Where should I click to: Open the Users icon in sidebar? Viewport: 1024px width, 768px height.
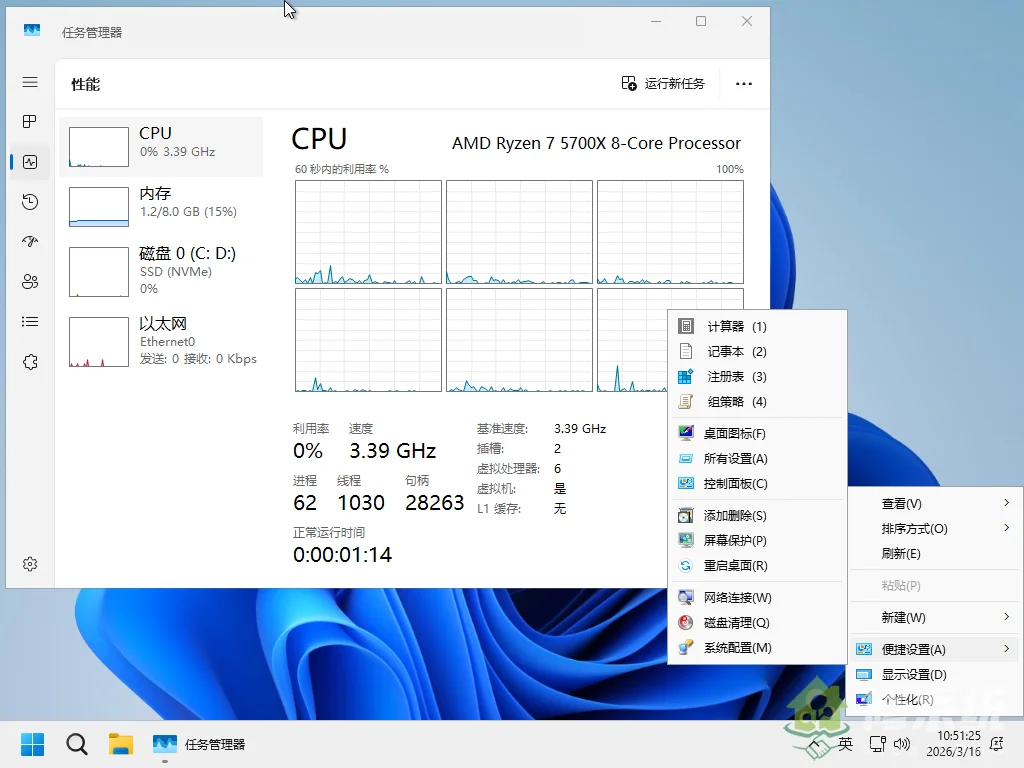click(29, 281)
